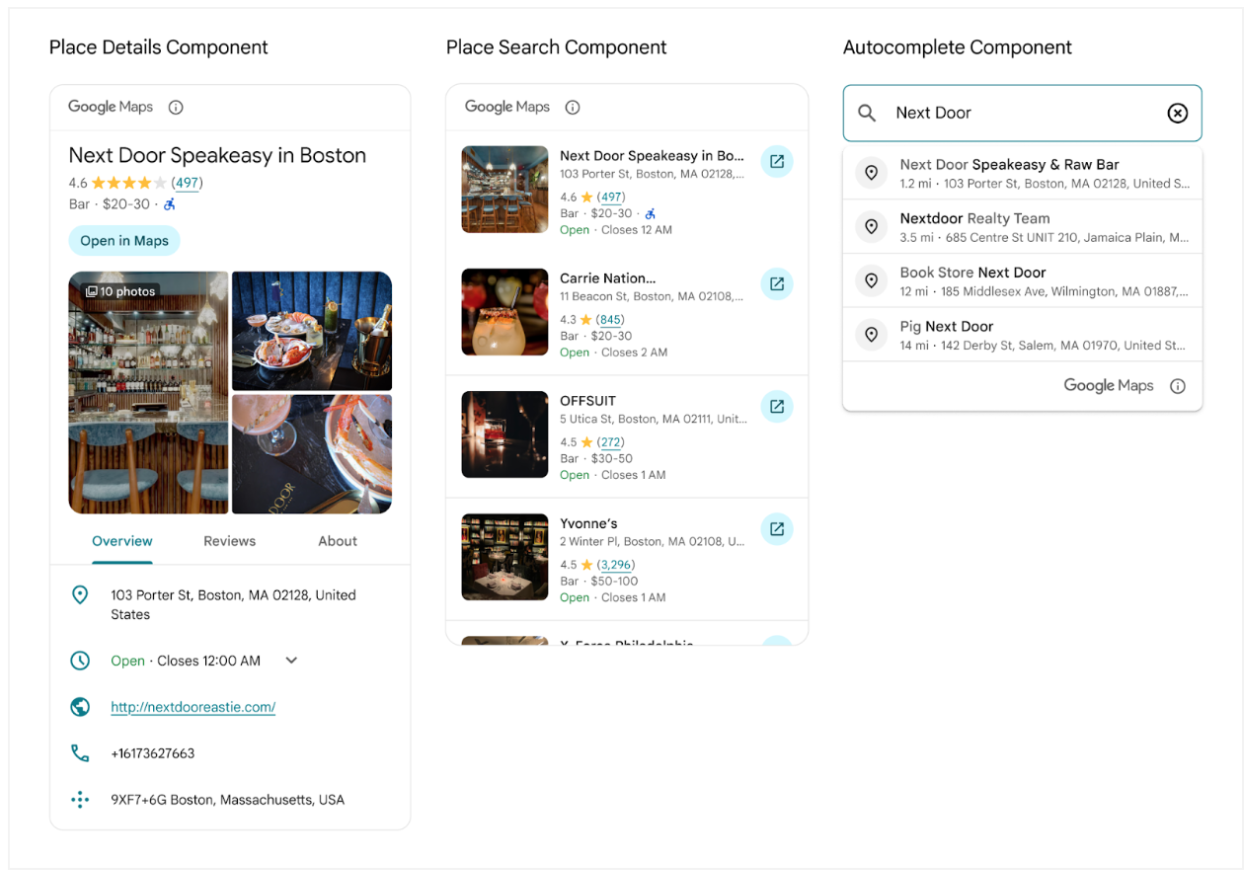Click the location pin beside Pig Next Door
Viewport: 1251px width, 877px height.
click(870, 334)
